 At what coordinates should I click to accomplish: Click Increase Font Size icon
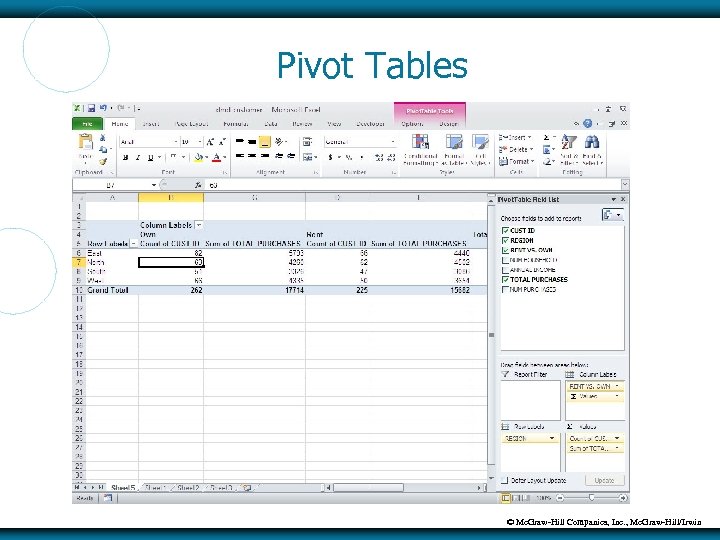click(210, 142)
